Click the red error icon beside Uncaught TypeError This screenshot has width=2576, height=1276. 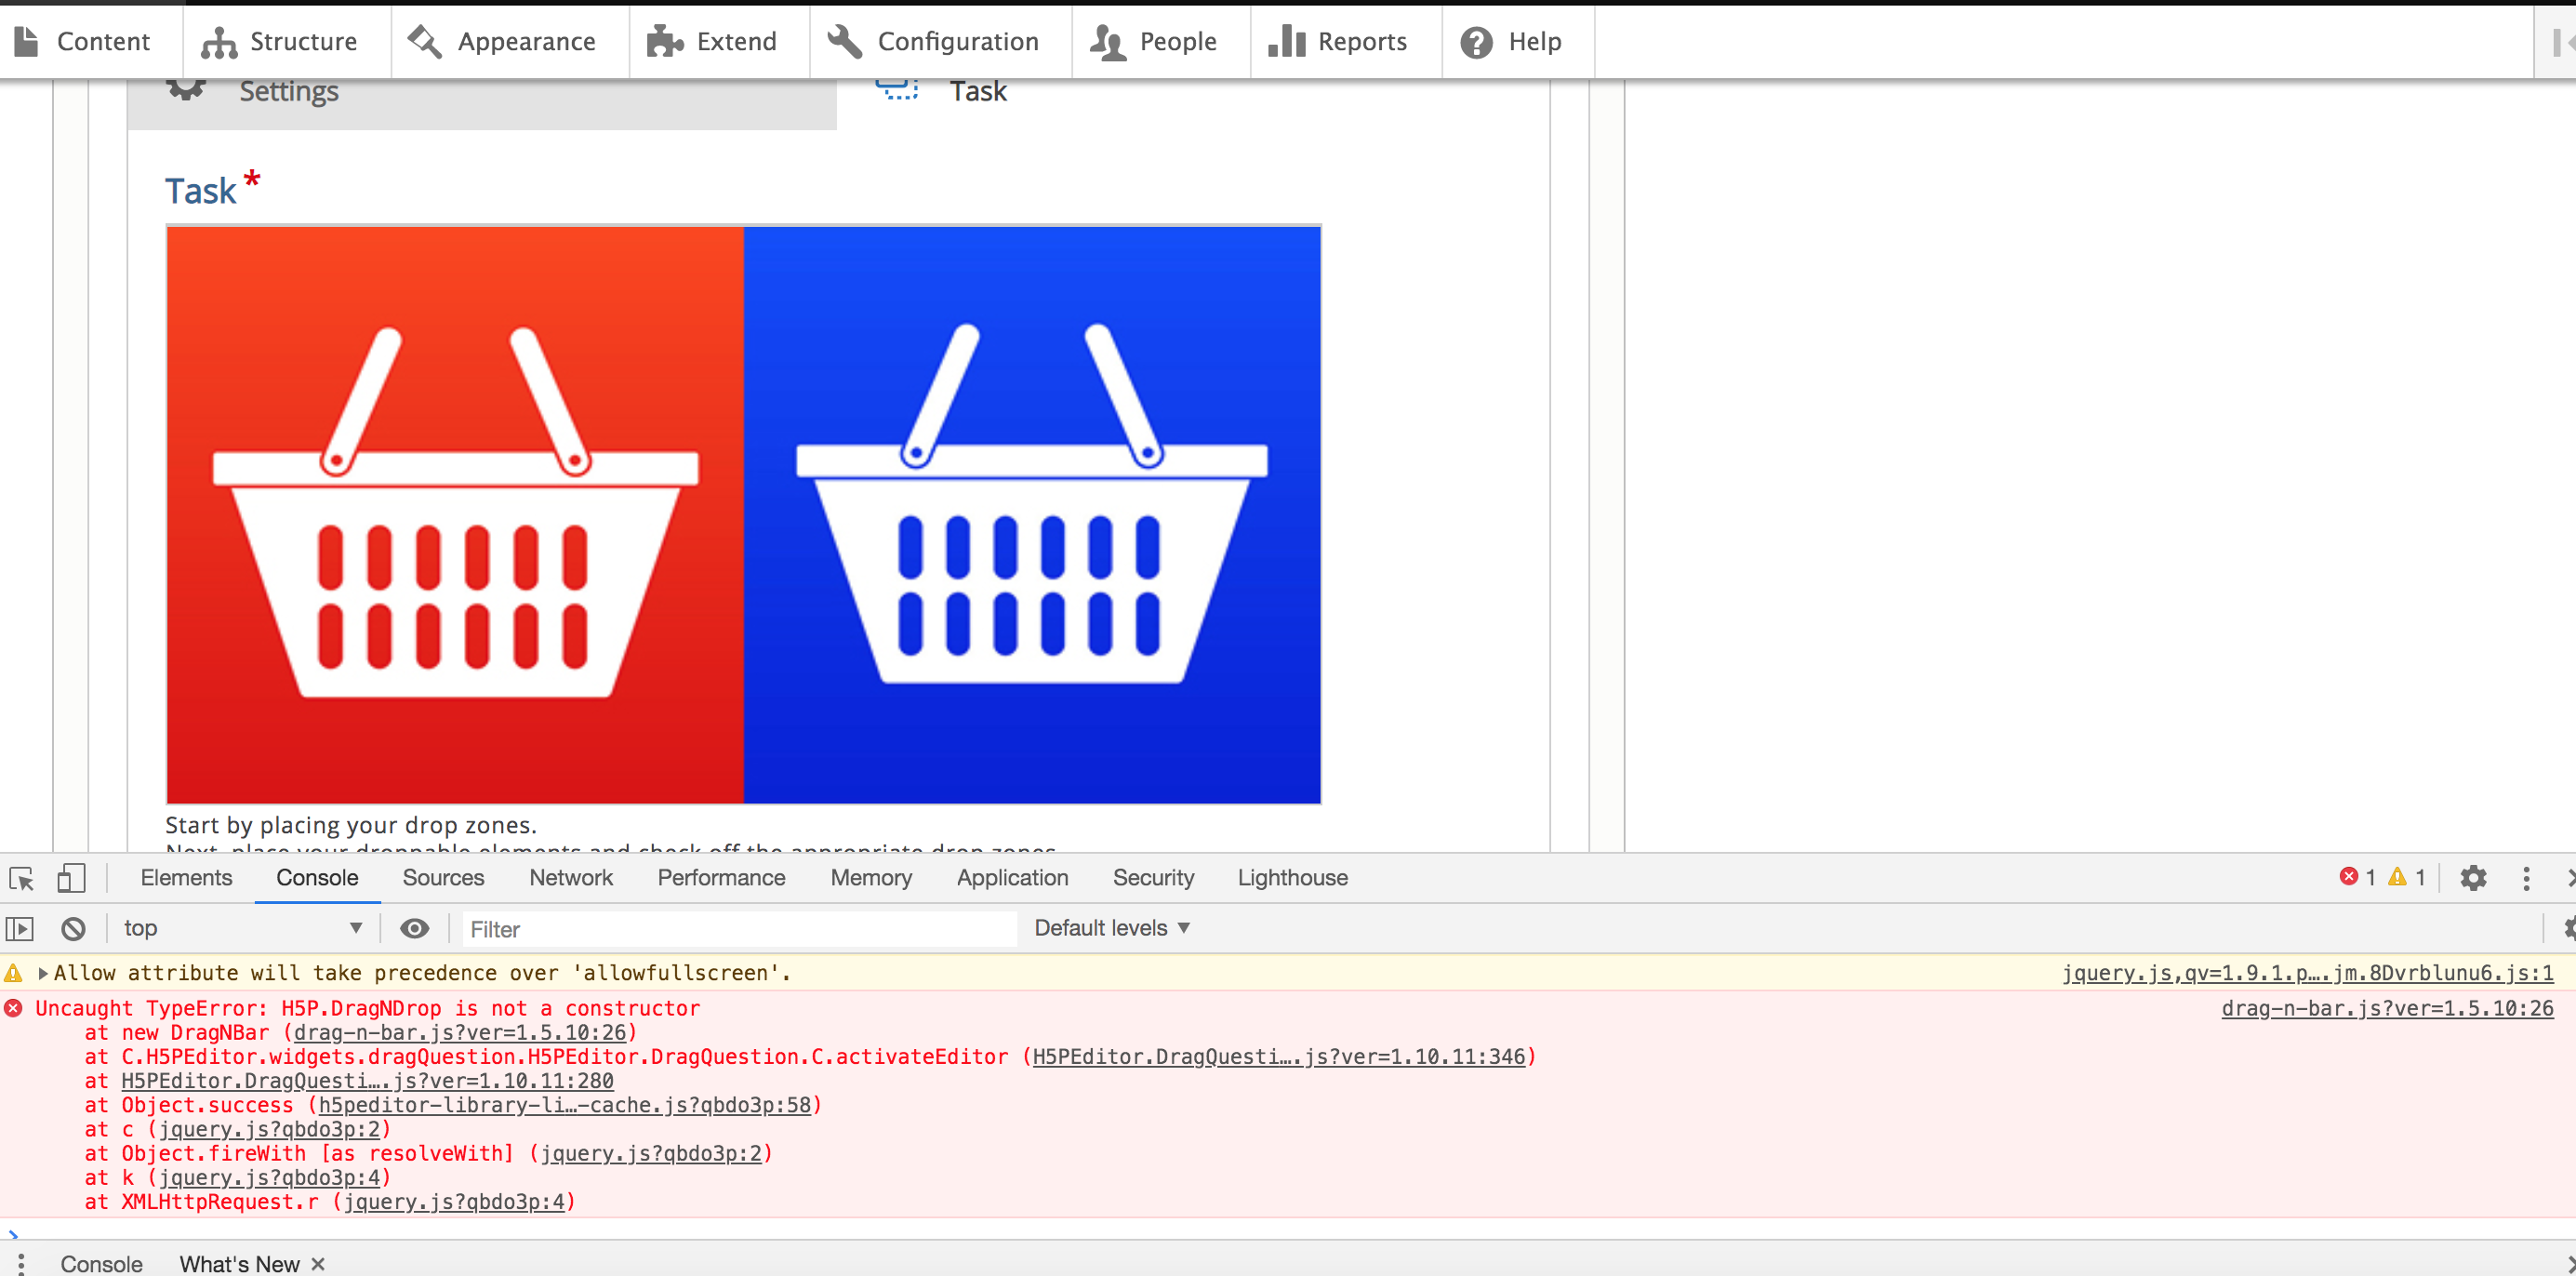pyautogui.click(x=13, y=1008)
